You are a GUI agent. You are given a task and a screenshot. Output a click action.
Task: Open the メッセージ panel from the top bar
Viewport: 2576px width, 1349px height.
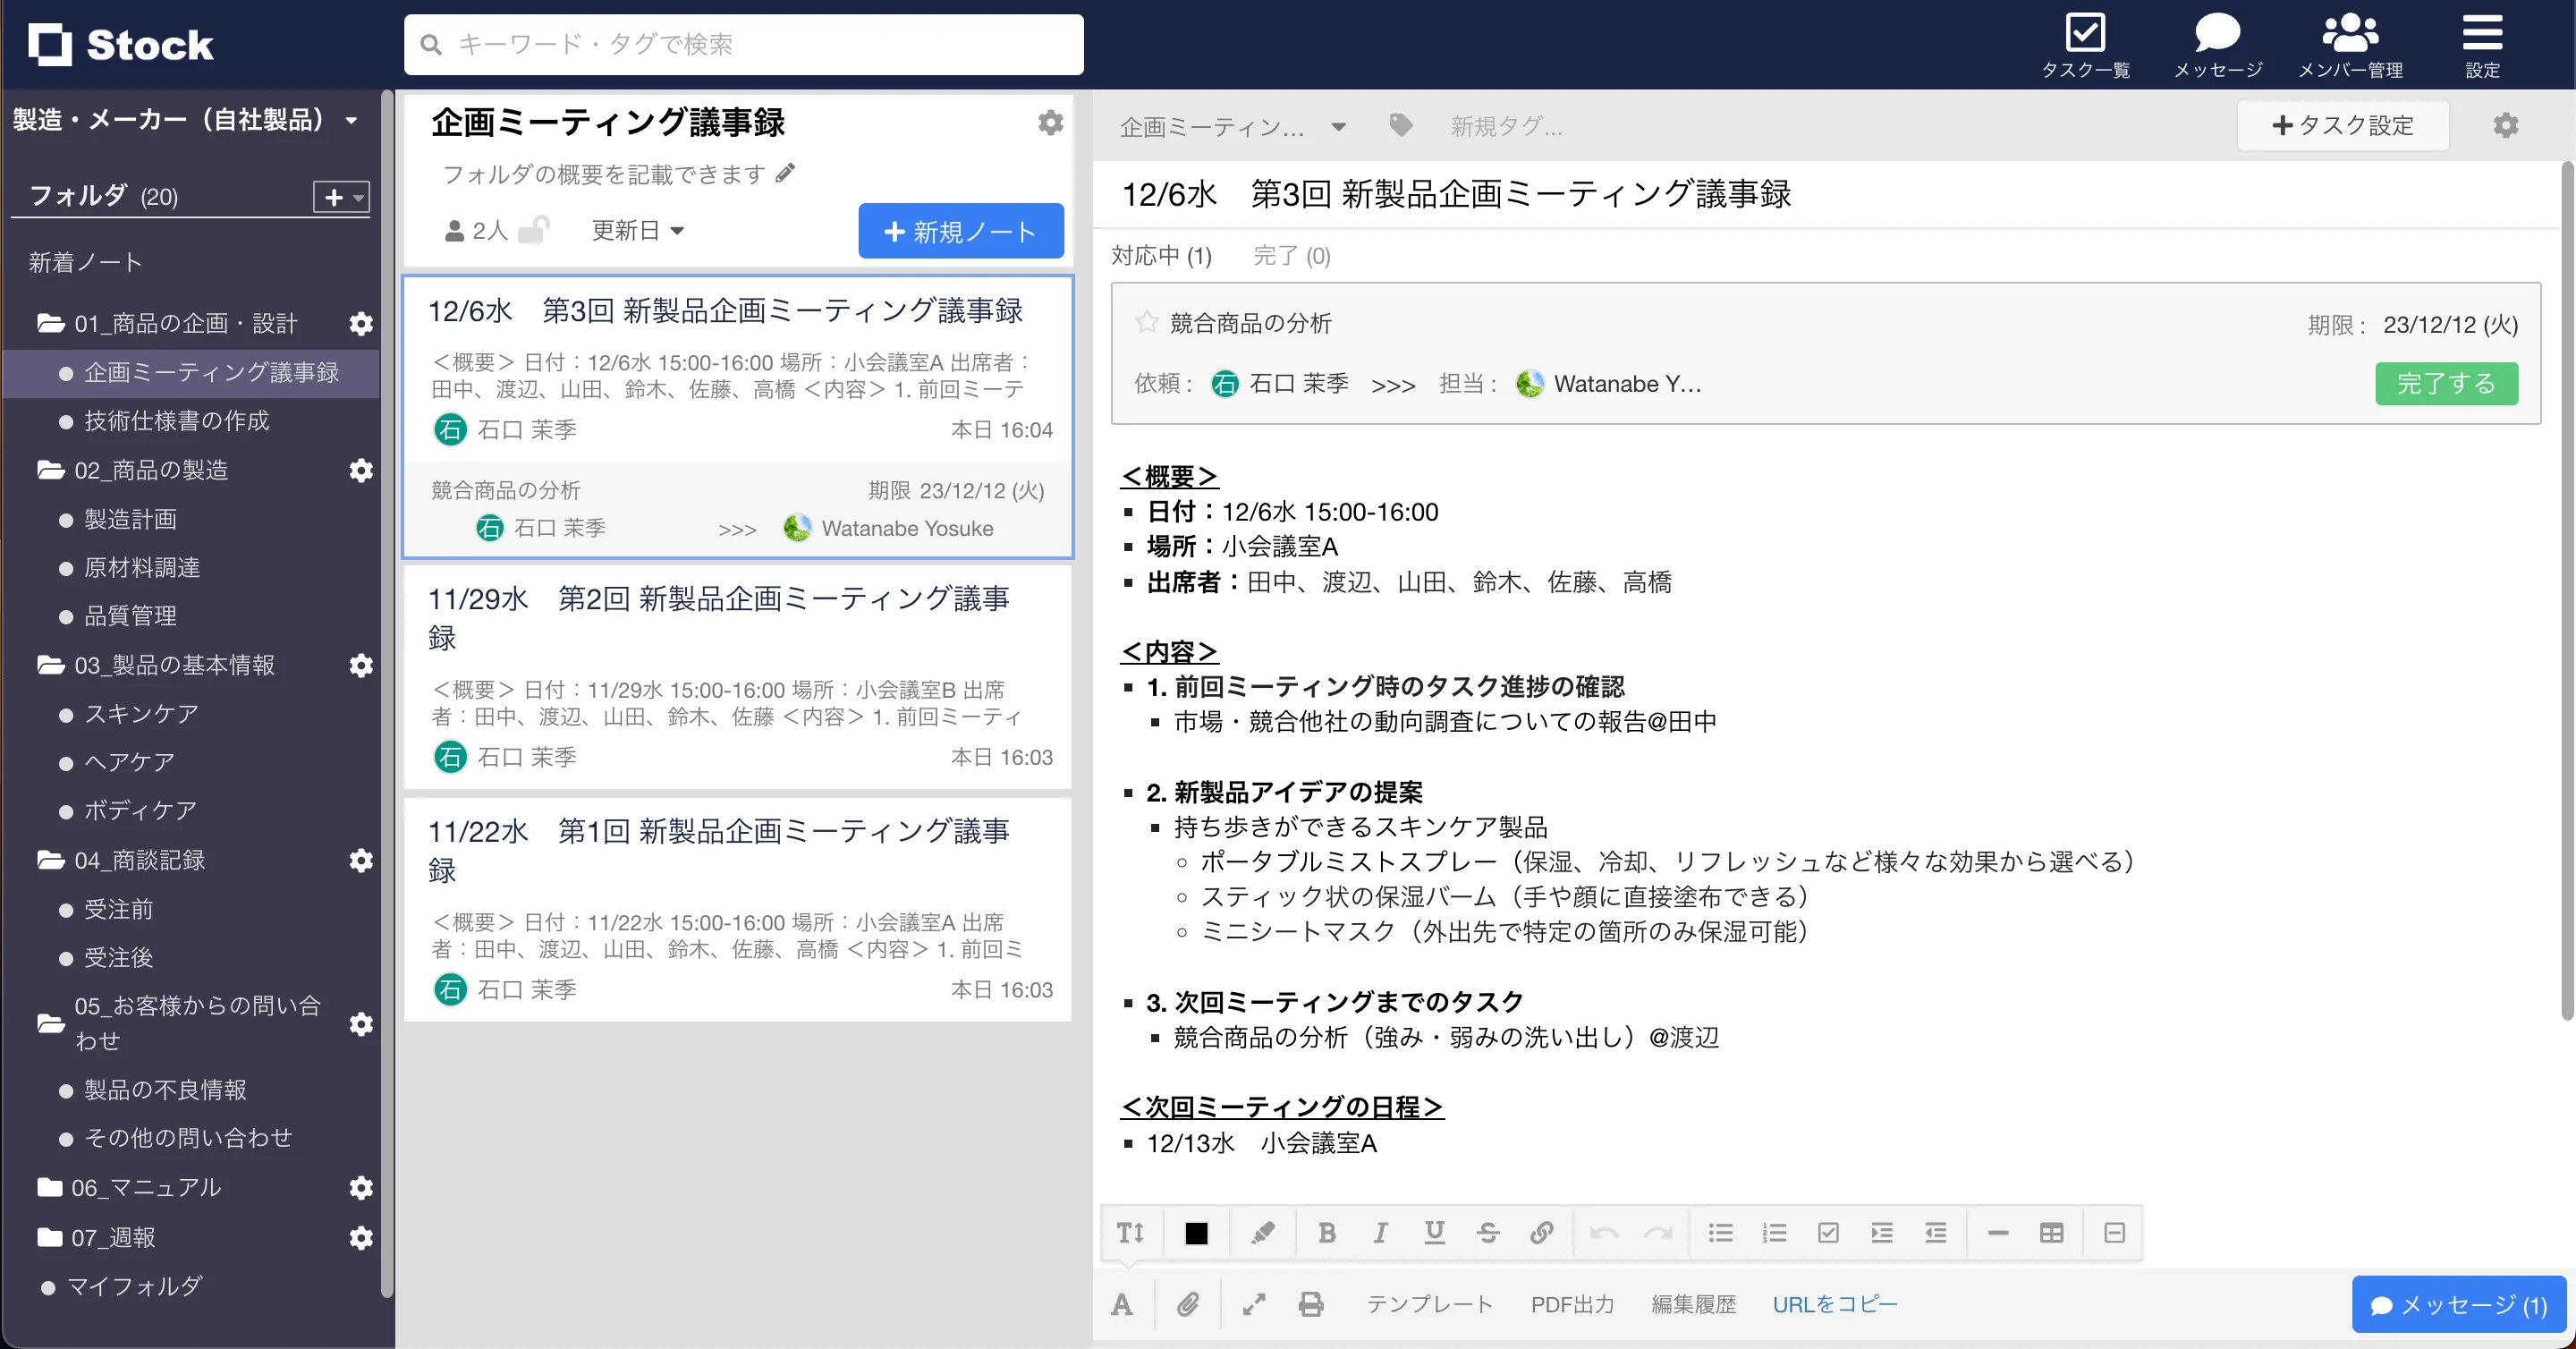pyautogui.click(x=2218, y=44)
